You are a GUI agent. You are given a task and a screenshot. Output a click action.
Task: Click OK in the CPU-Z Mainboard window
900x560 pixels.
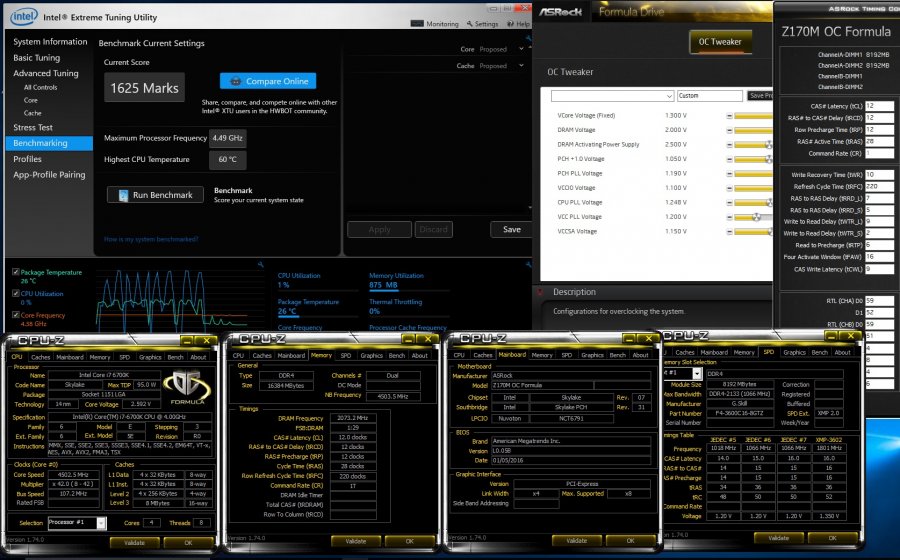point(630,540)
